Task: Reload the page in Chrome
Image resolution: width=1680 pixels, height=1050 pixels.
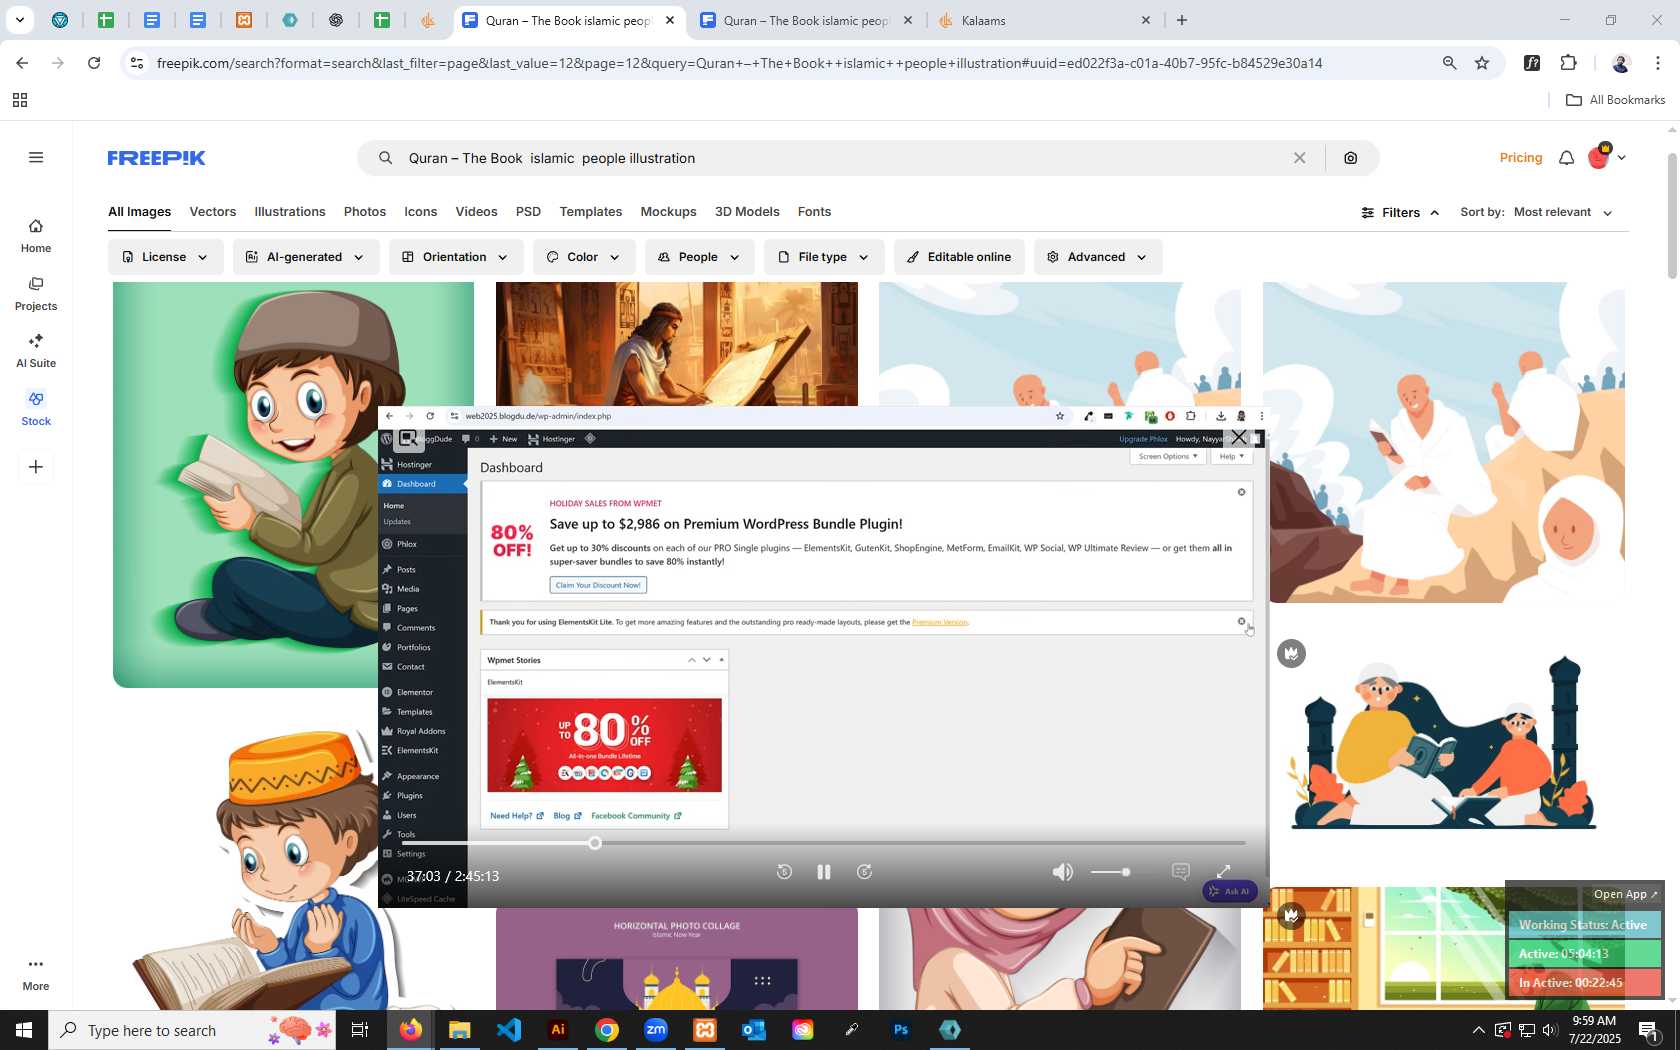Action: click(x=93, y=63)
